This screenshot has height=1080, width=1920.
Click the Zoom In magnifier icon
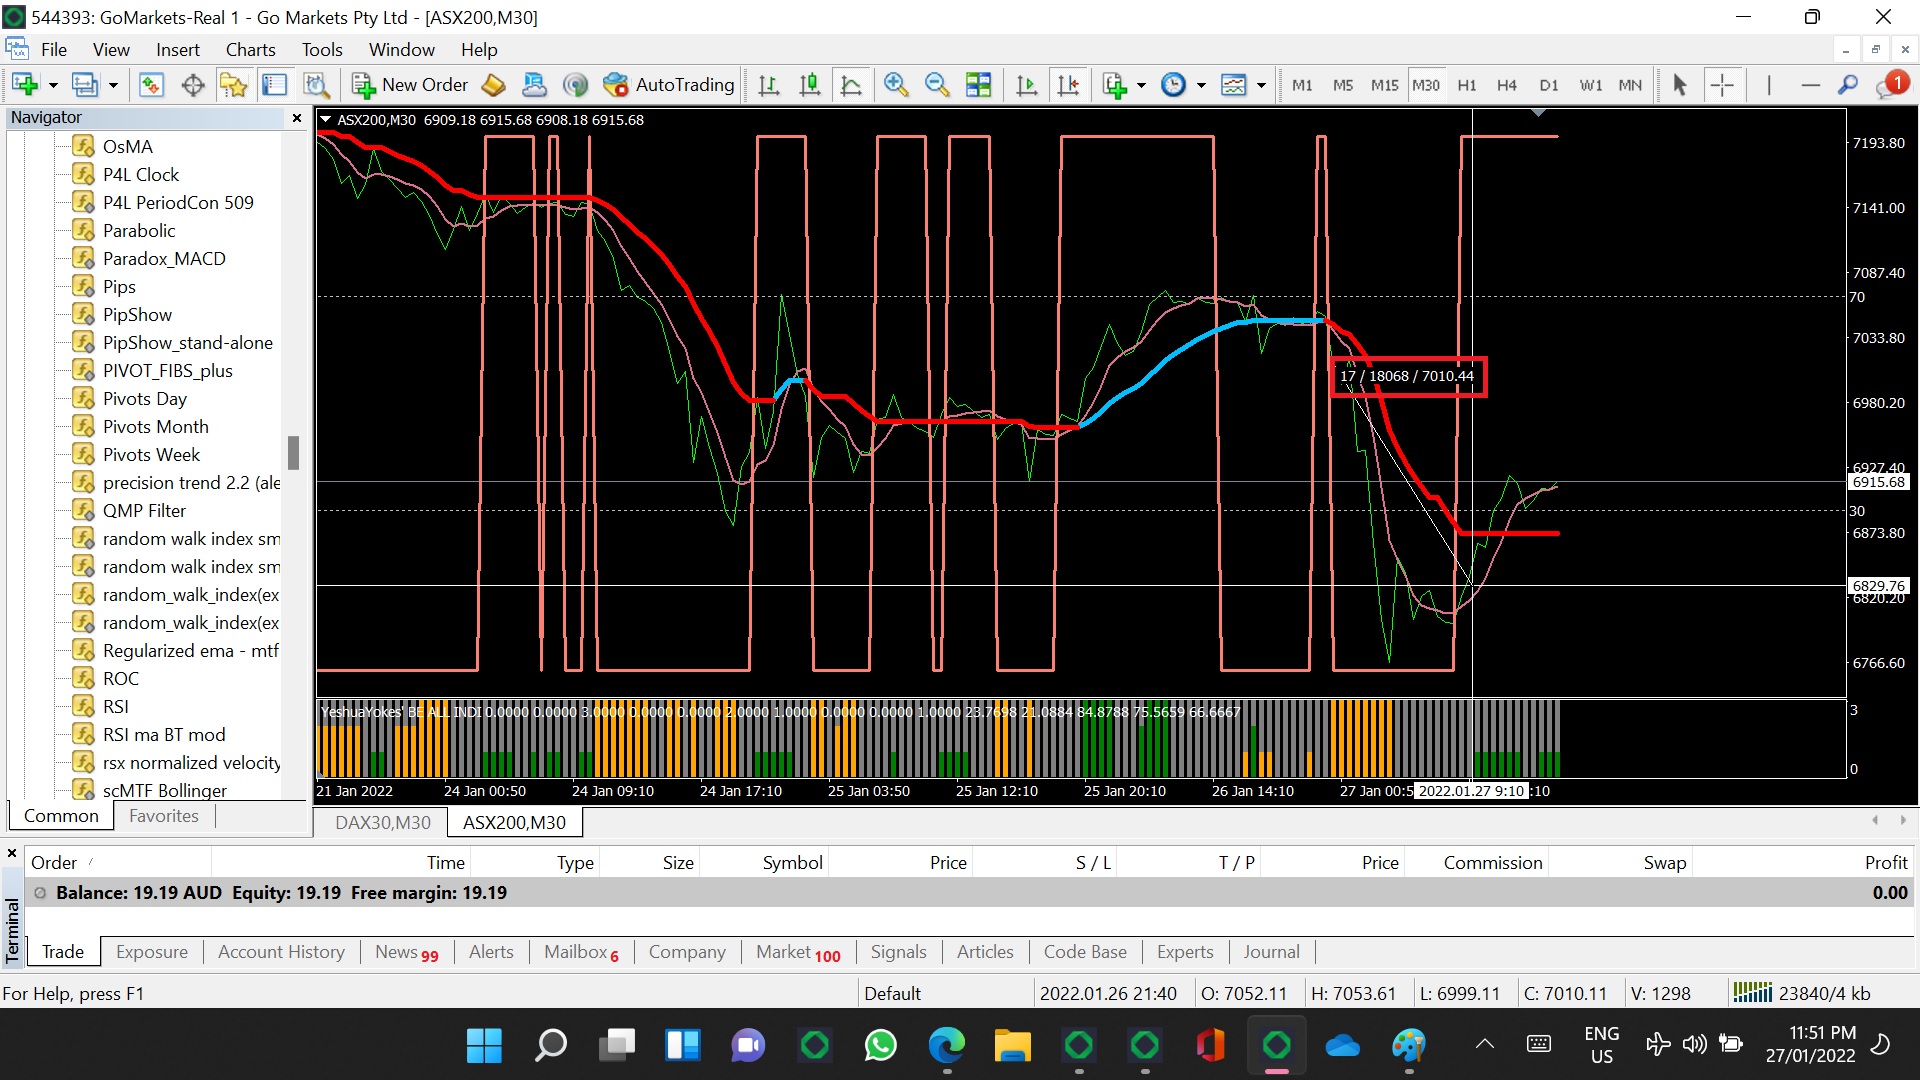(895, 85)
